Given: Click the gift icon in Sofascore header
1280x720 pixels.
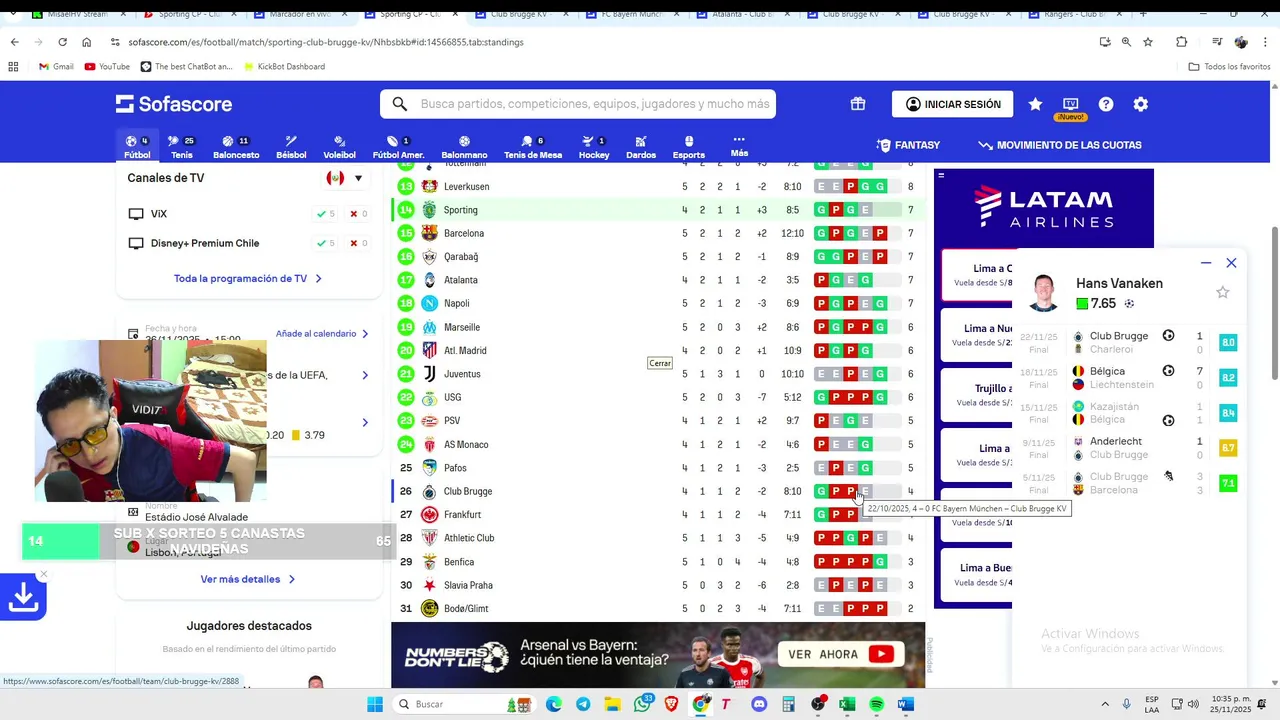Looking at the screenshot, I should click(x=858, y=104).
